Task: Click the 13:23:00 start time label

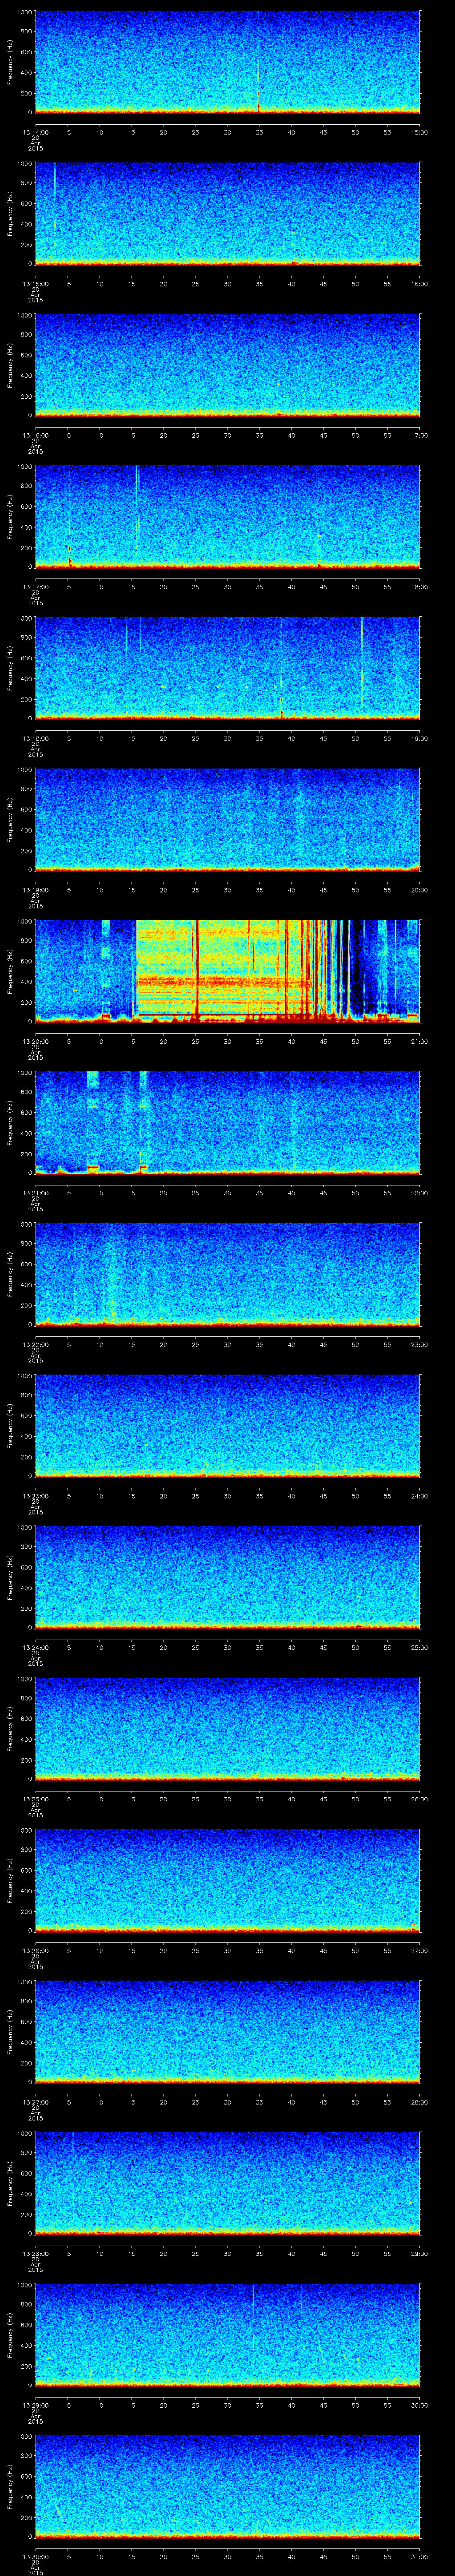Action: click(35, 1495)
